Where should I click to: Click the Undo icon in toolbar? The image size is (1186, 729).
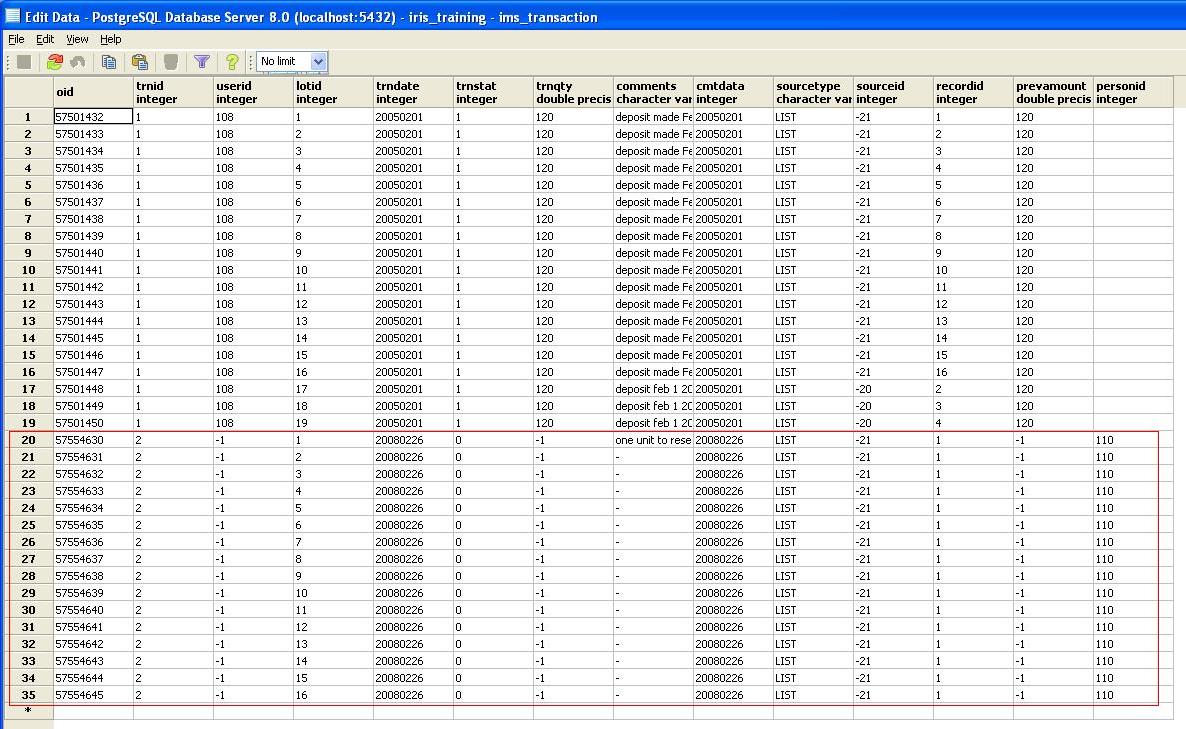point(78,62)
